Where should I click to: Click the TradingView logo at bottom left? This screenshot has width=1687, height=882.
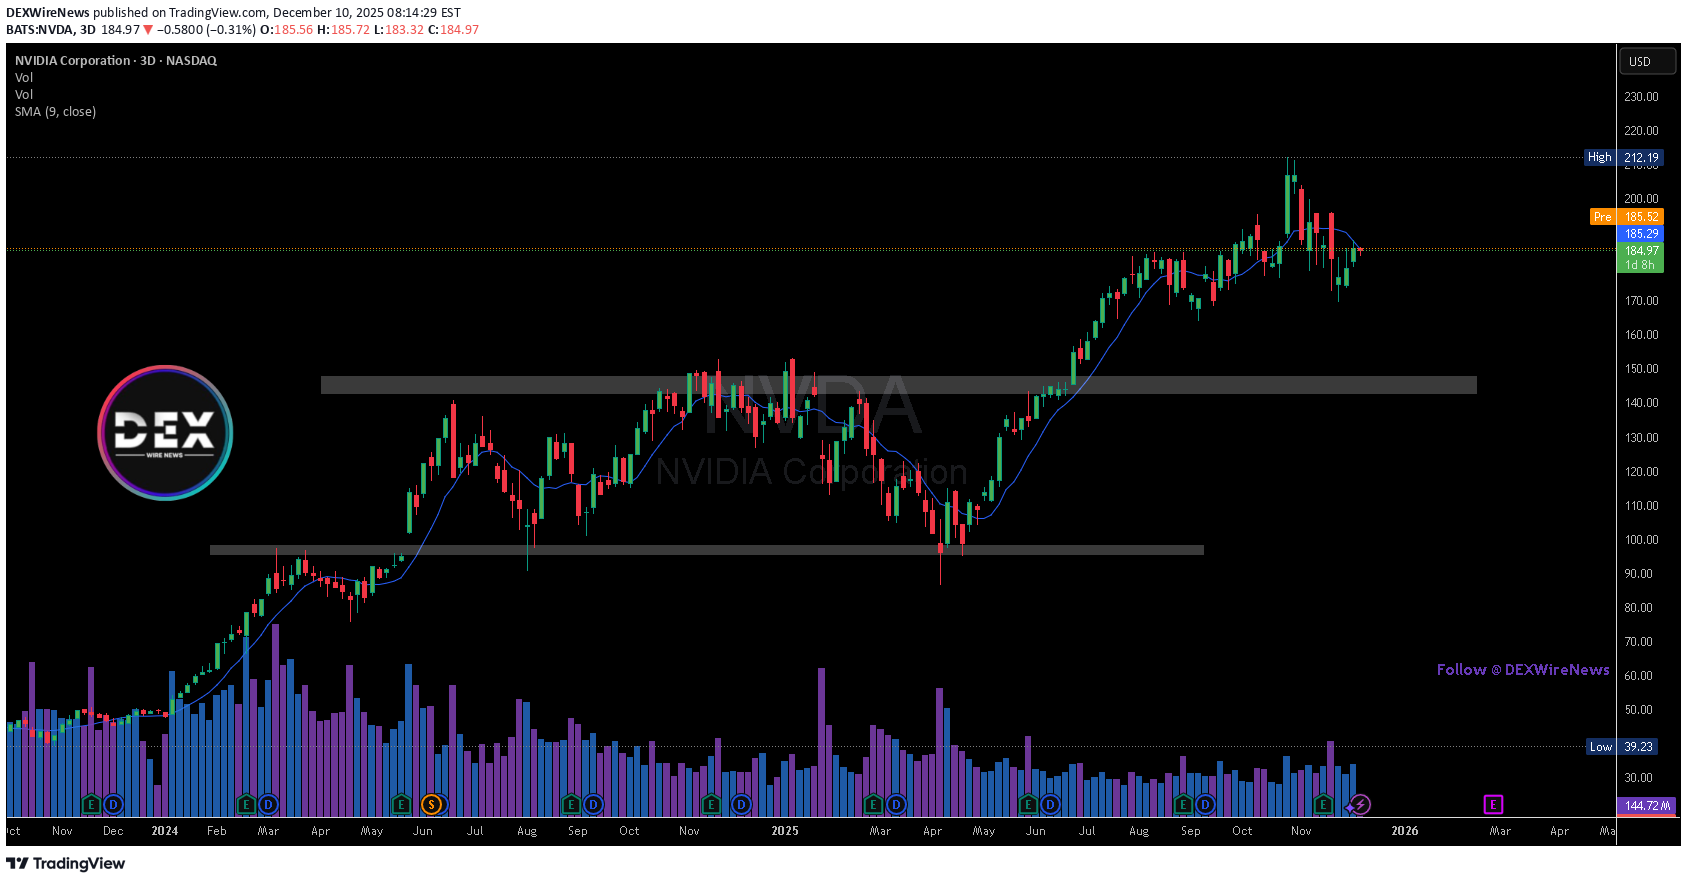tap(66, 863)
